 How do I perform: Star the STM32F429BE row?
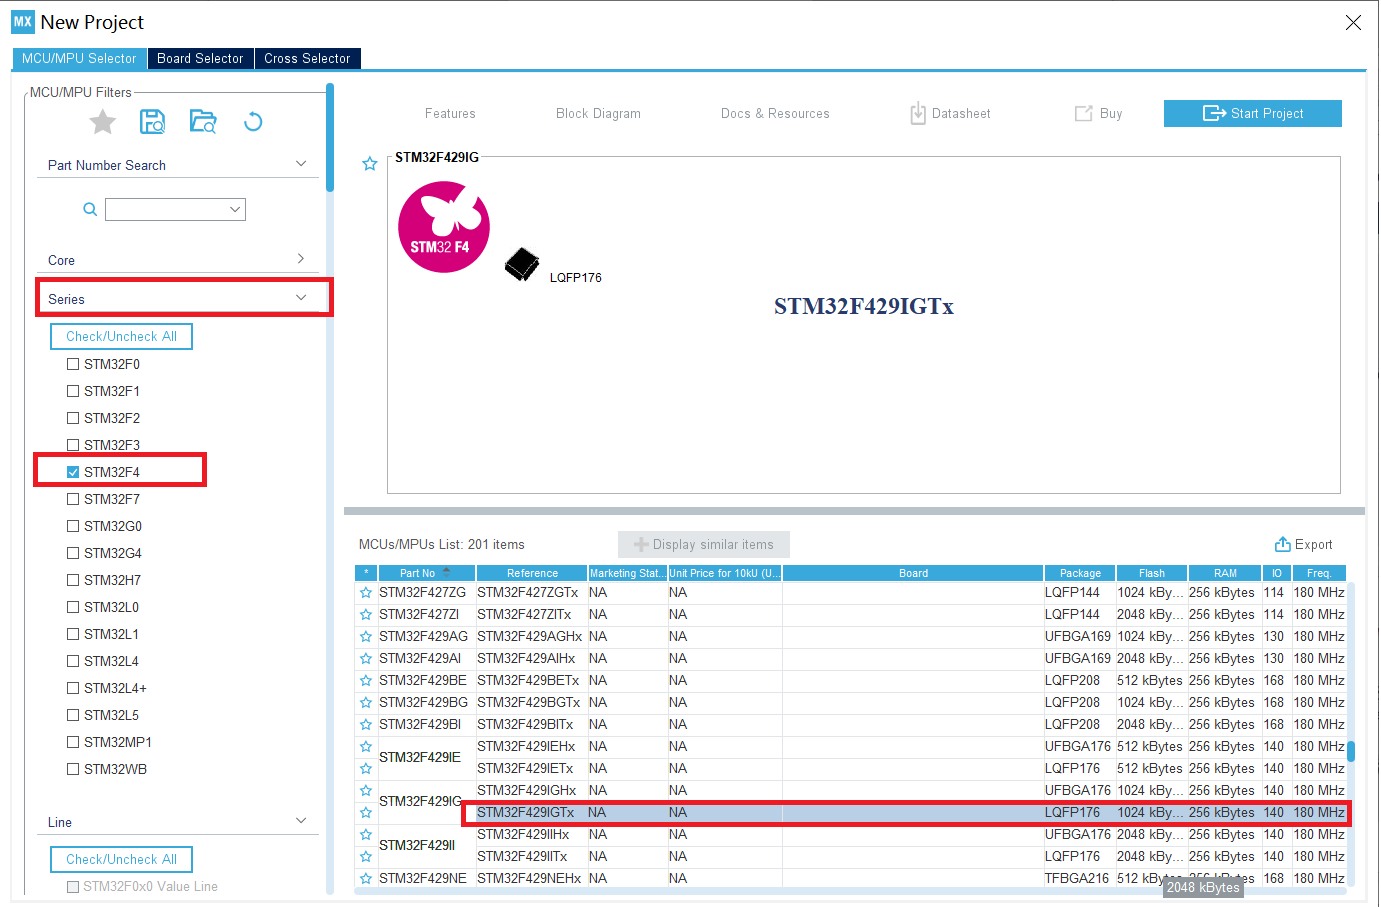[x=366, y=681]
